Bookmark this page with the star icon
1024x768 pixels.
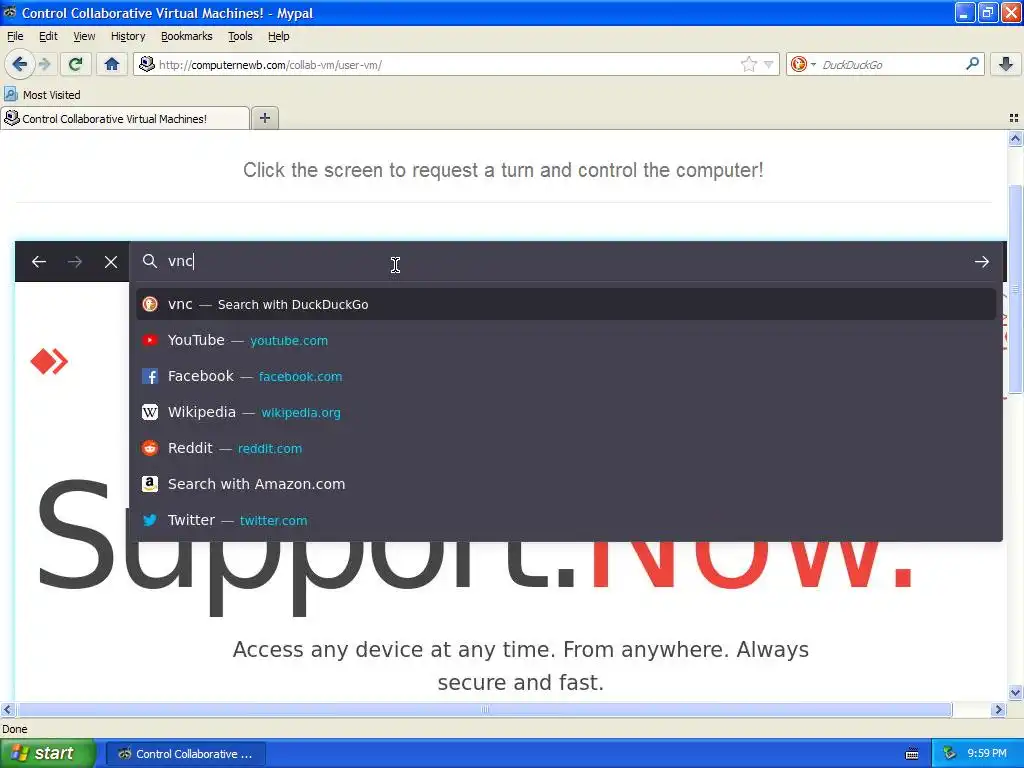(748, 64)
